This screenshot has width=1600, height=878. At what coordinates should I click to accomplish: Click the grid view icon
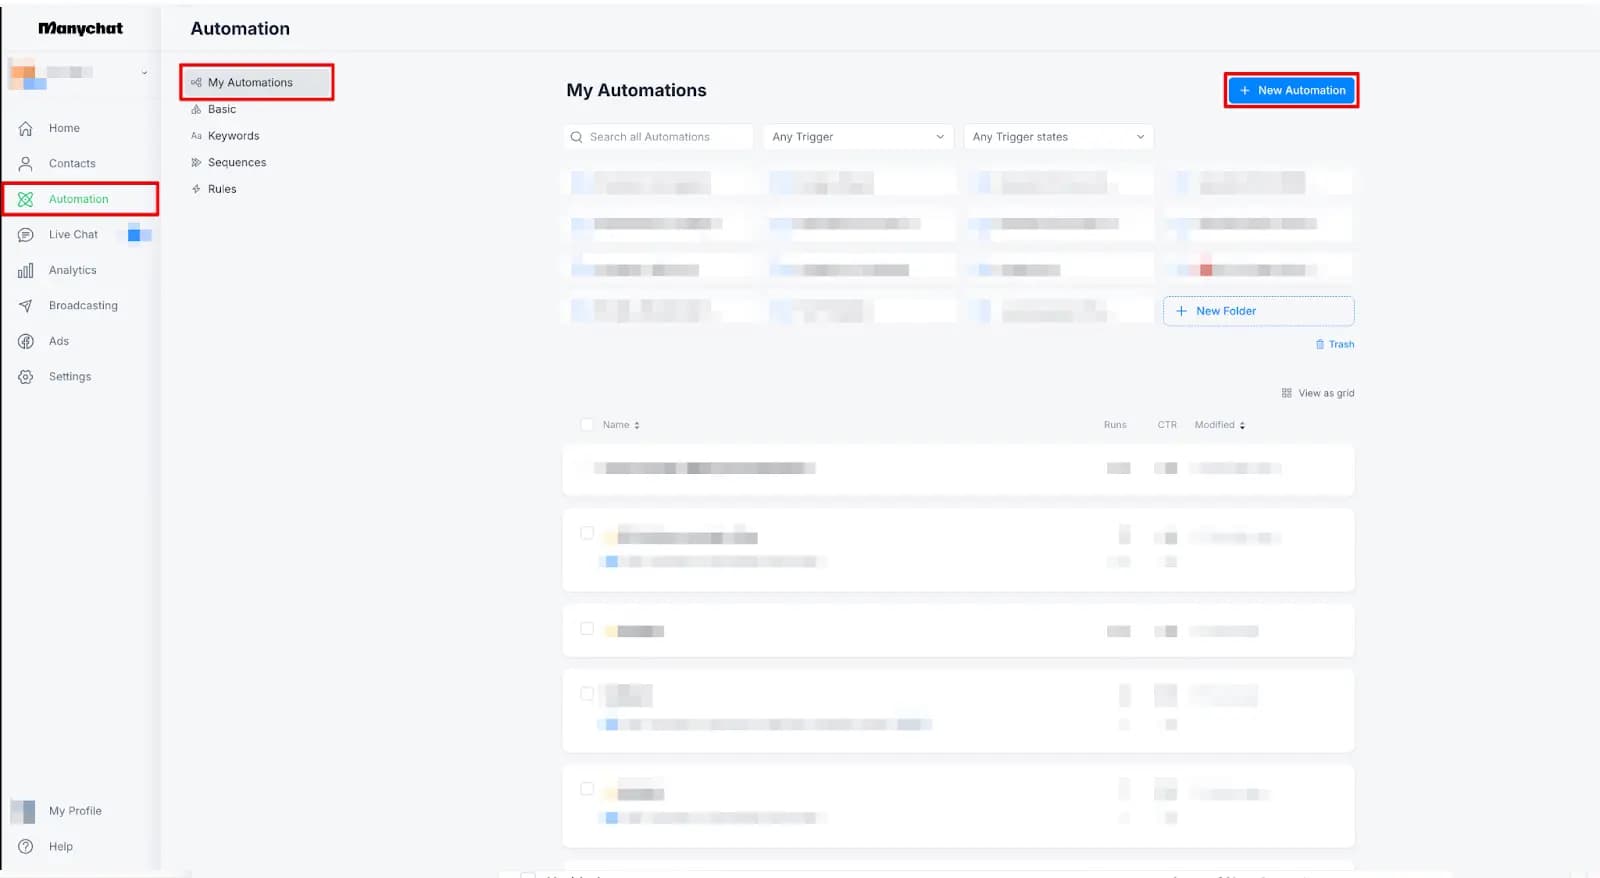pyautogui.click(x=1287, y=393)
